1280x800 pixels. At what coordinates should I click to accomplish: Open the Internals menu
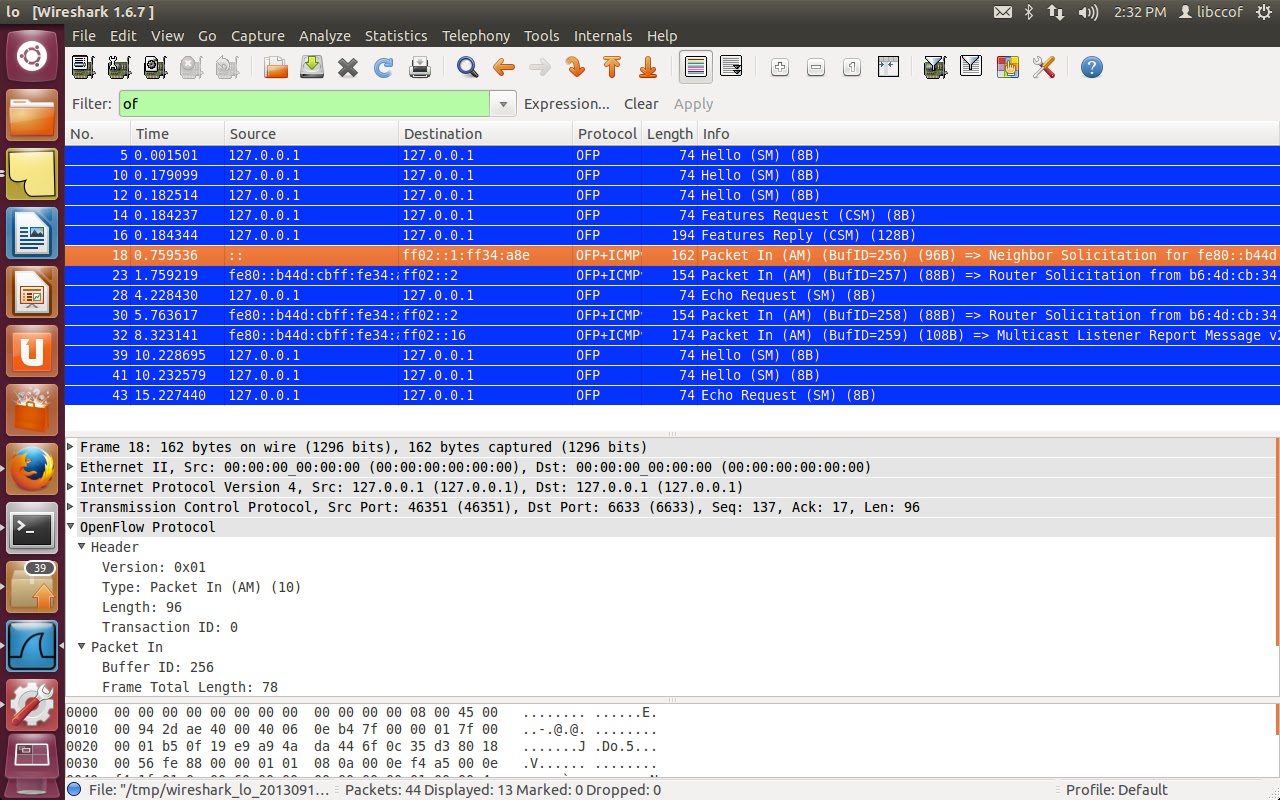click(603, 35)
